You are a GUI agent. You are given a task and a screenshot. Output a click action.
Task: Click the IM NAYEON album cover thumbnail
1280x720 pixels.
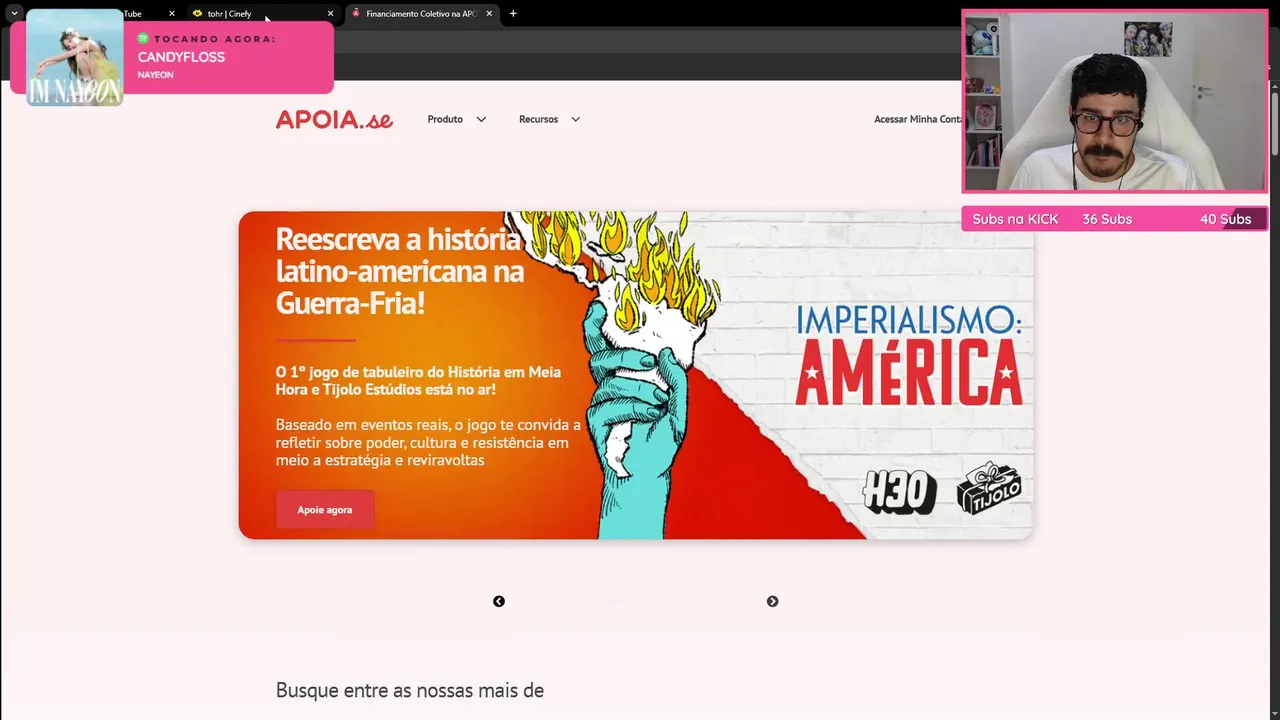coord(74,57)
